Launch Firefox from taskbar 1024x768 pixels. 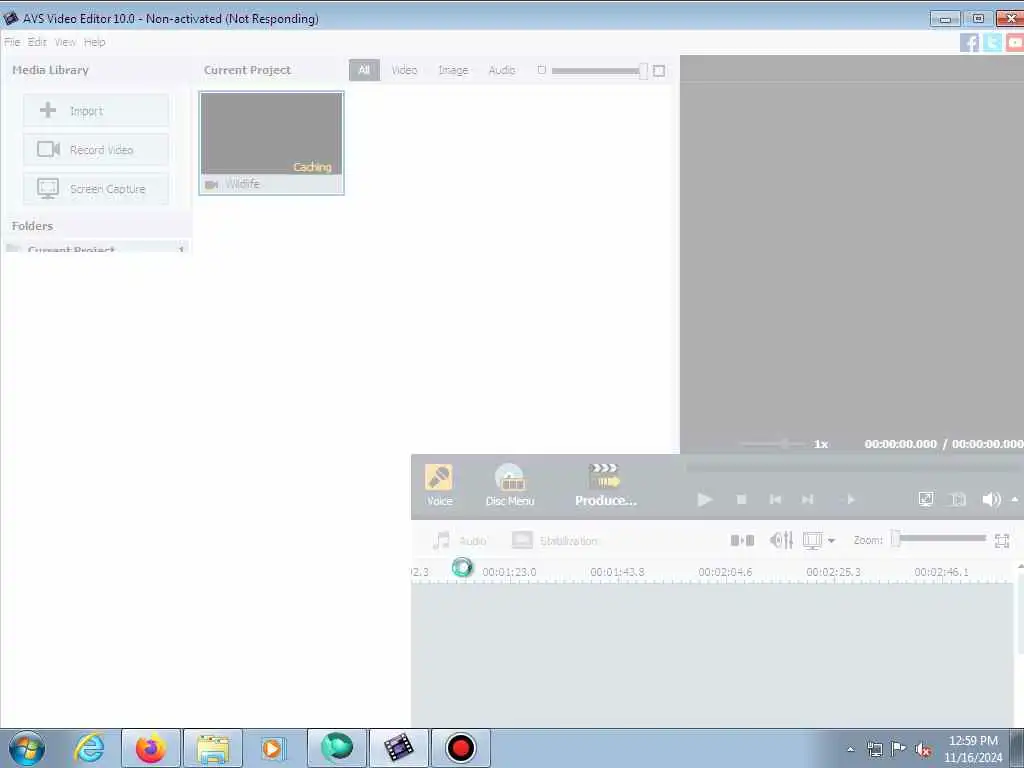click(151, 748)
